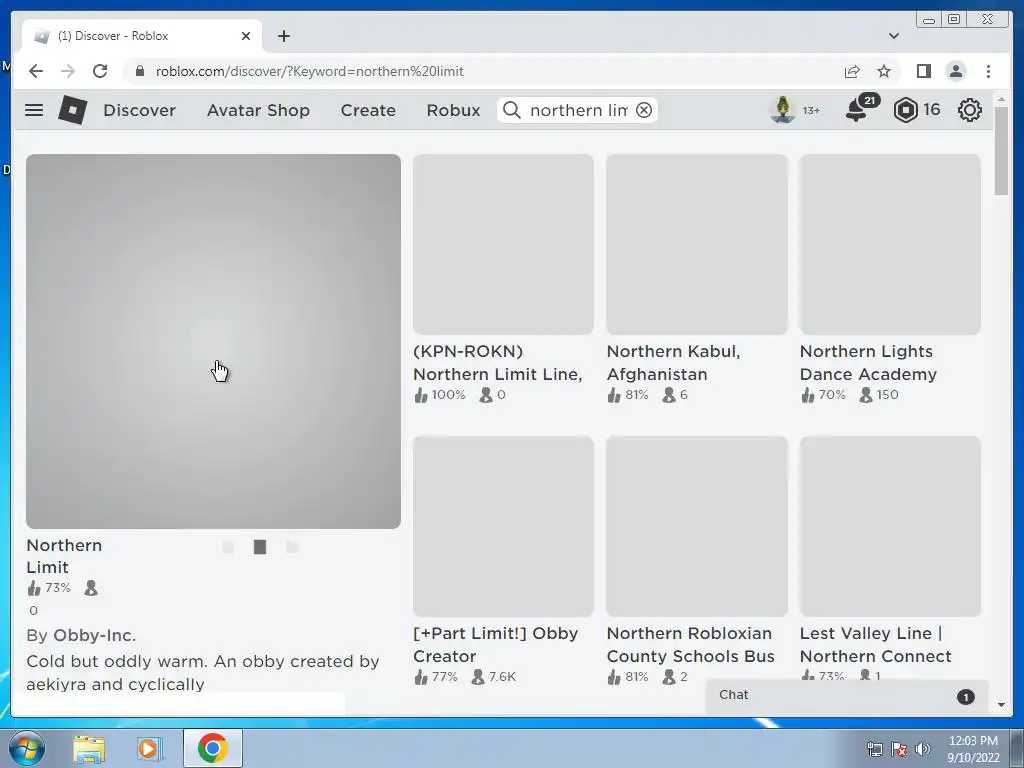Viewport: 1024px width, 768px height.
Task: Select the third carousel indicator dot
Action: (x=293, y=547)
